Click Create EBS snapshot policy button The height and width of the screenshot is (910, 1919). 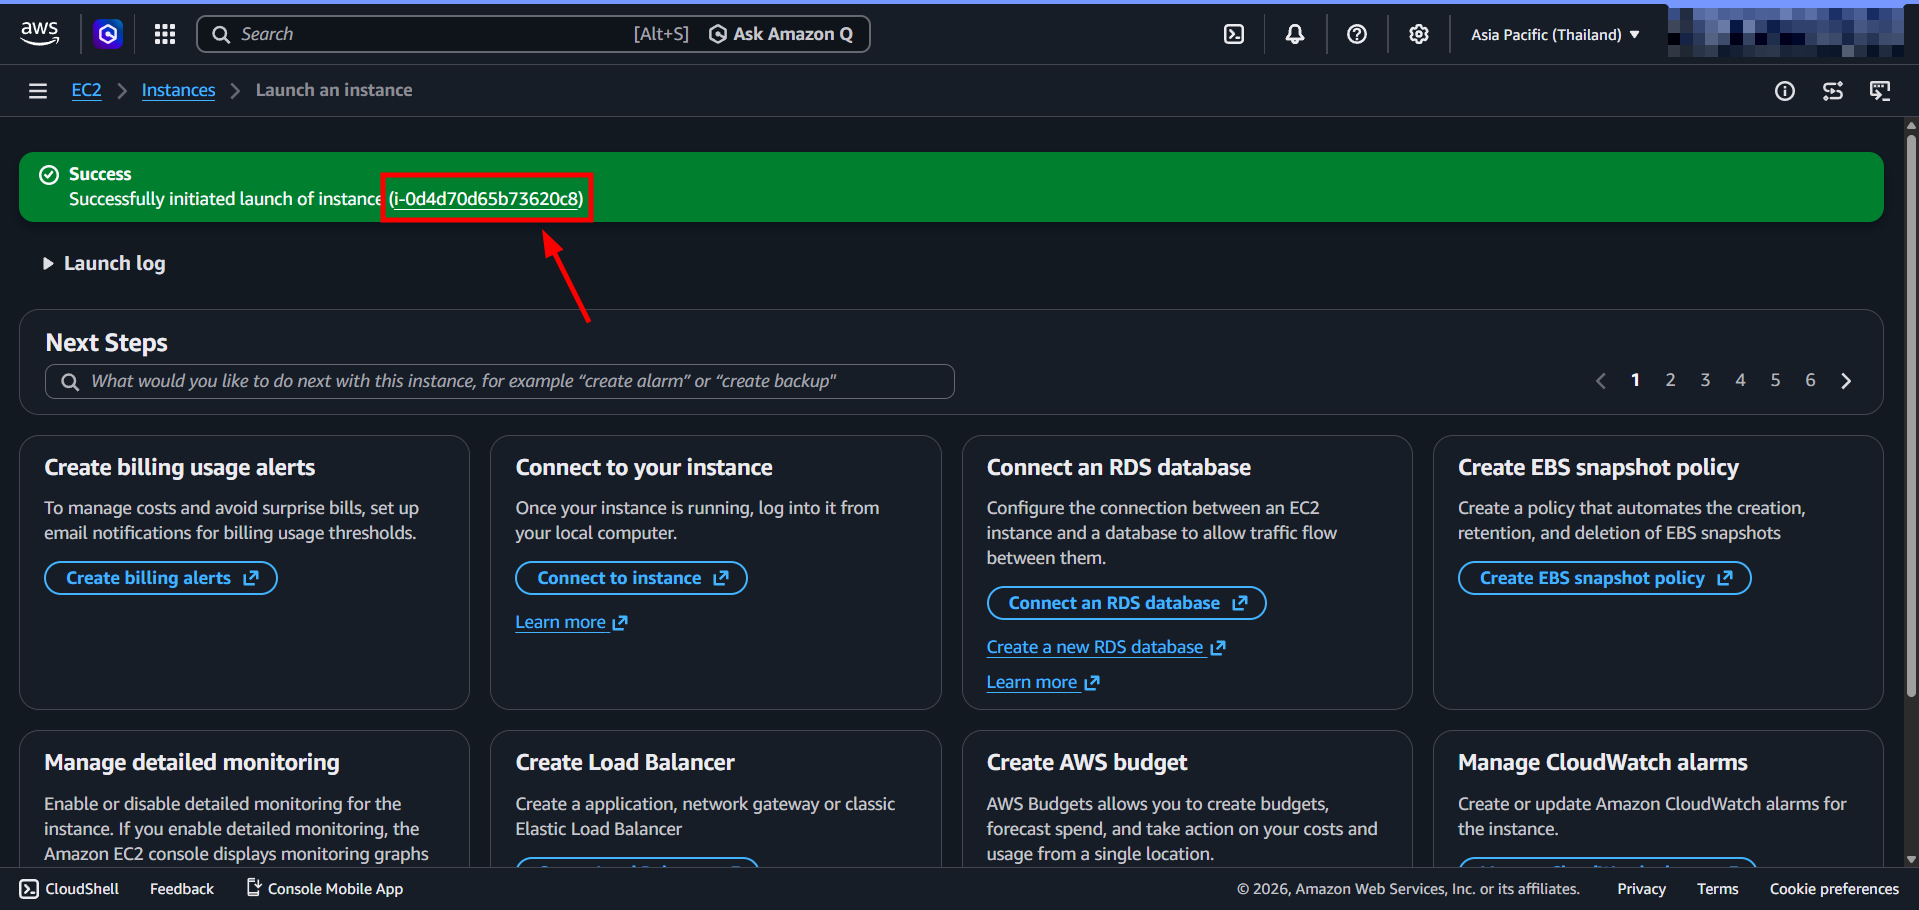1604,578
